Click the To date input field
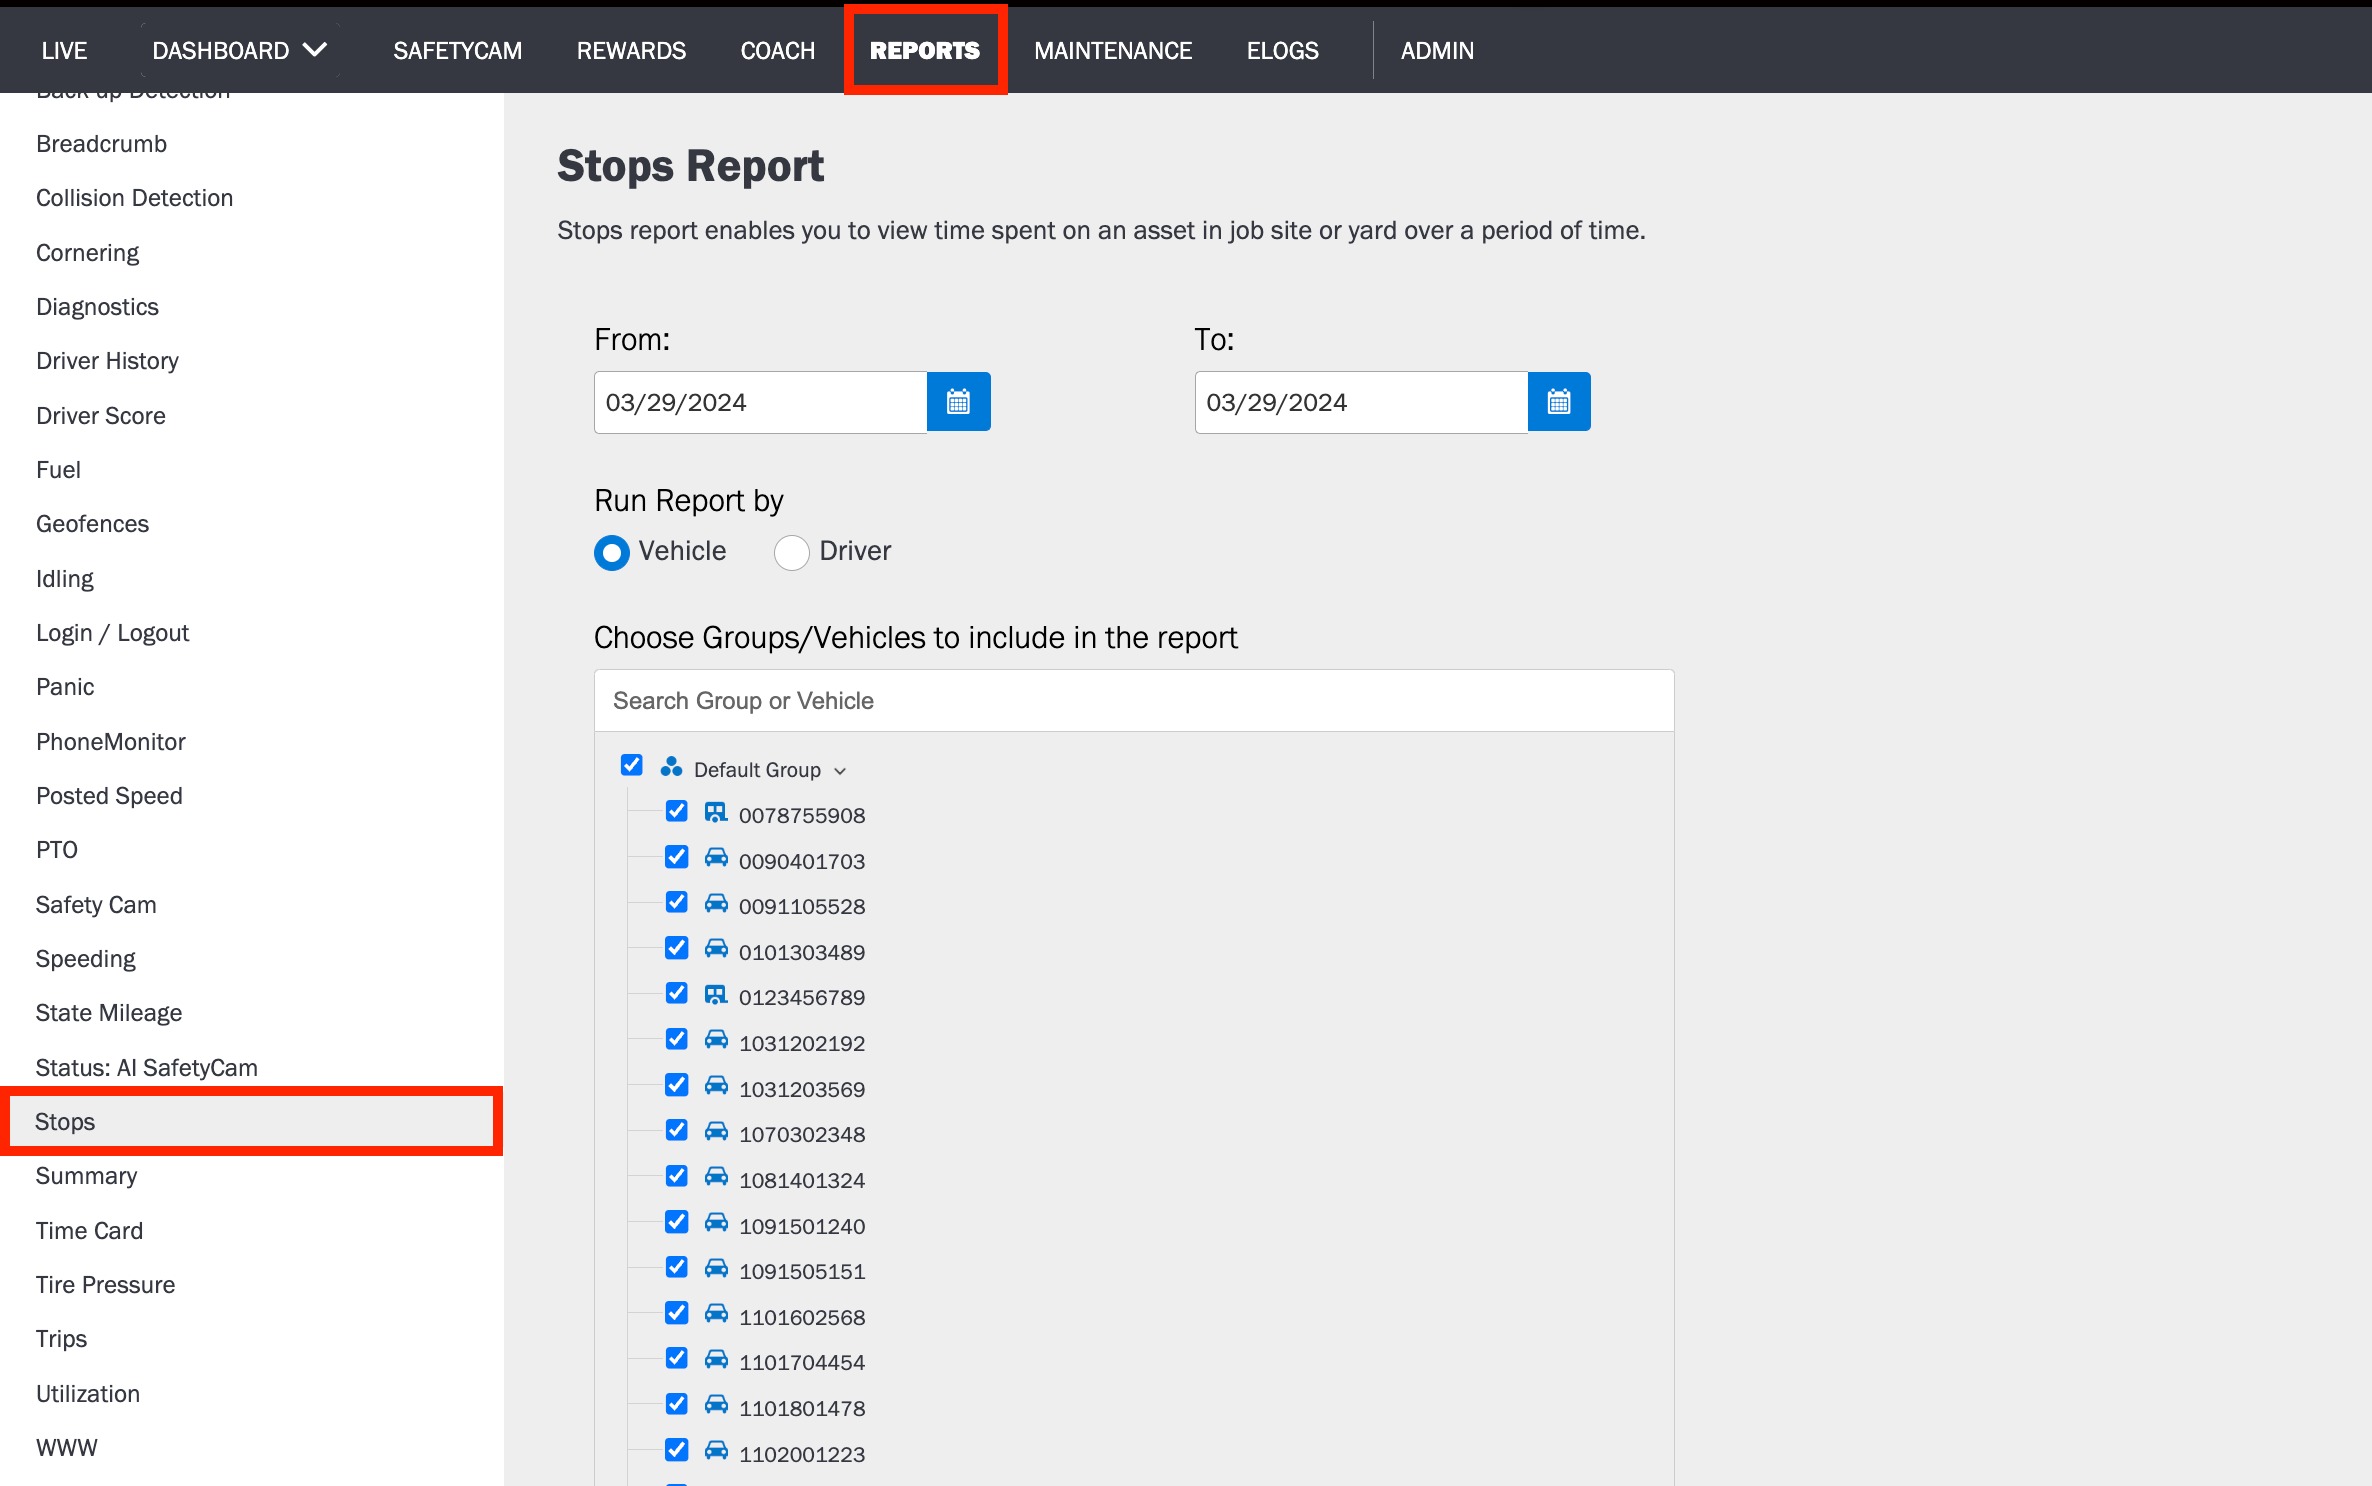 [x=1361, y=402]
